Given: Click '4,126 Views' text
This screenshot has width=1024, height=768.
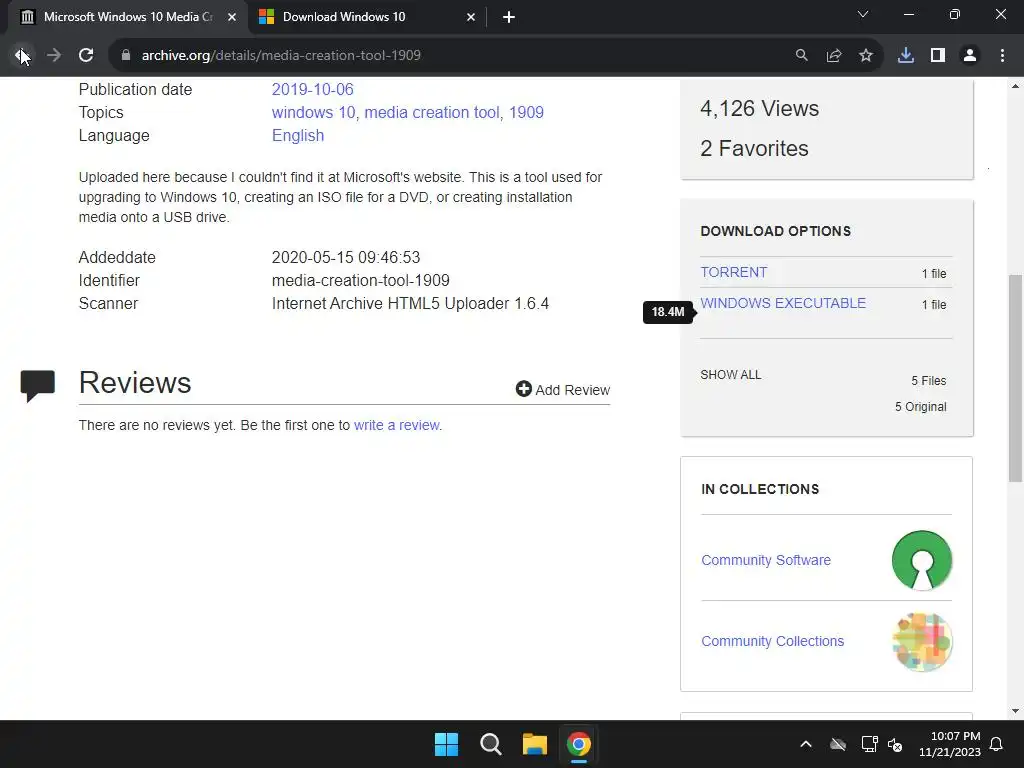Looking at the screenshot, I should pos(760,108).
